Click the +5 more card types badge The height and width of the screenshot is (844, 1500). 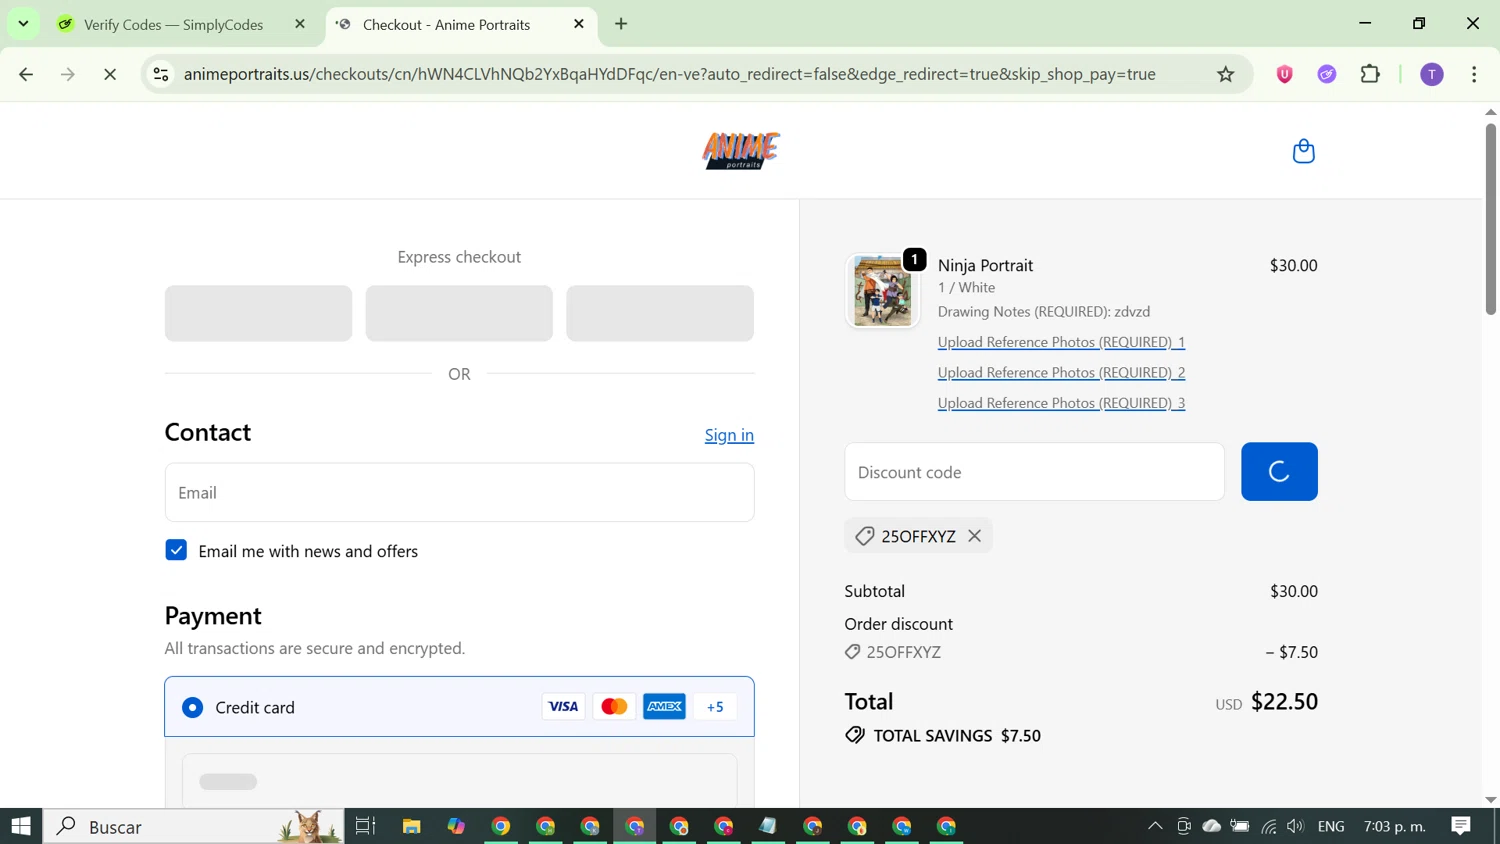[x=715, y=707]
